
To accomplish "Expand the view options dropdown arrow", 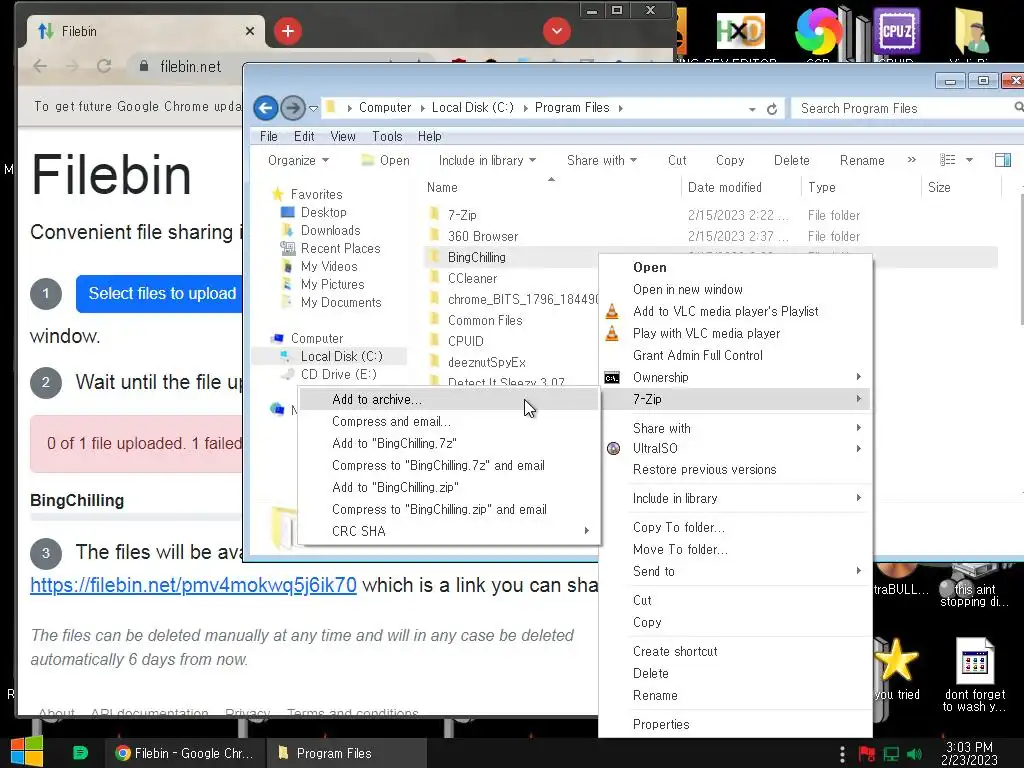I will (x=969, y=160).
